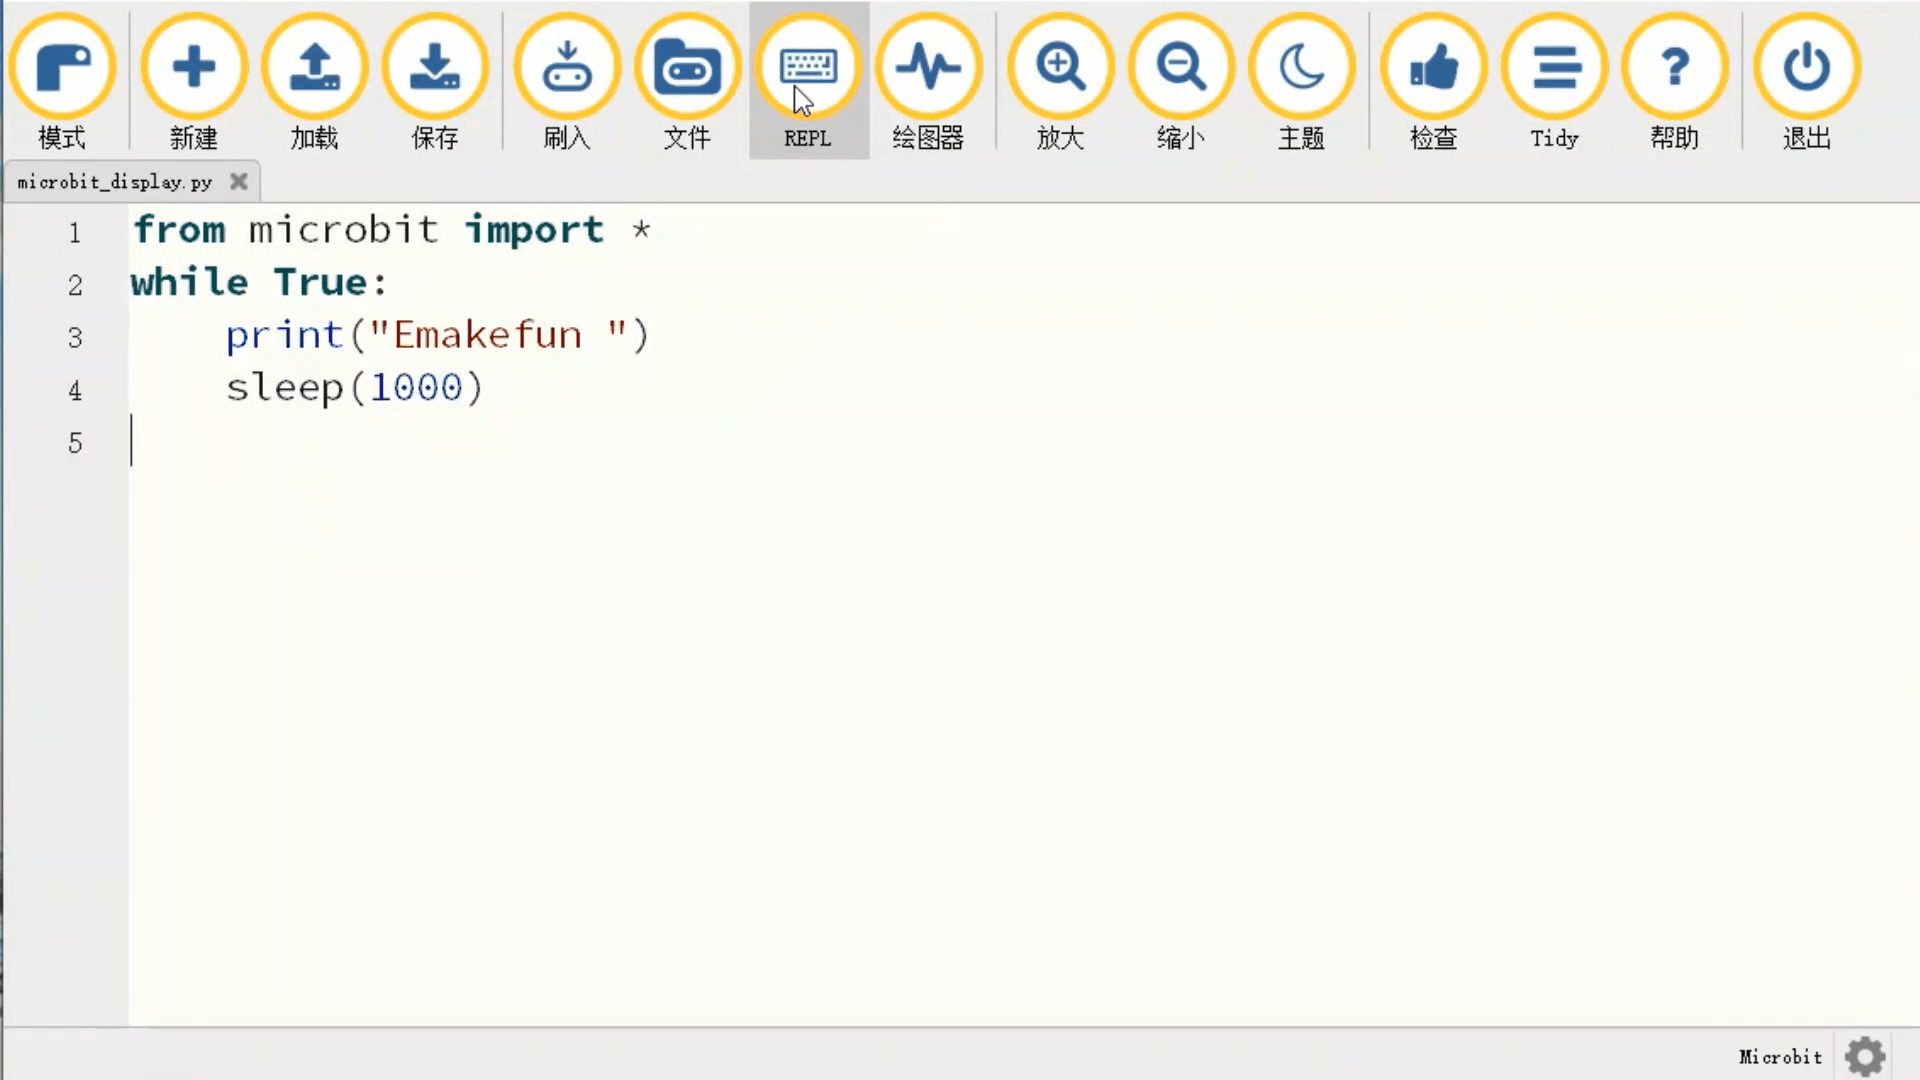The width and height of the screenshot is (1920, 1080).
Task: Open the REPL console
Action: [808, 81]
